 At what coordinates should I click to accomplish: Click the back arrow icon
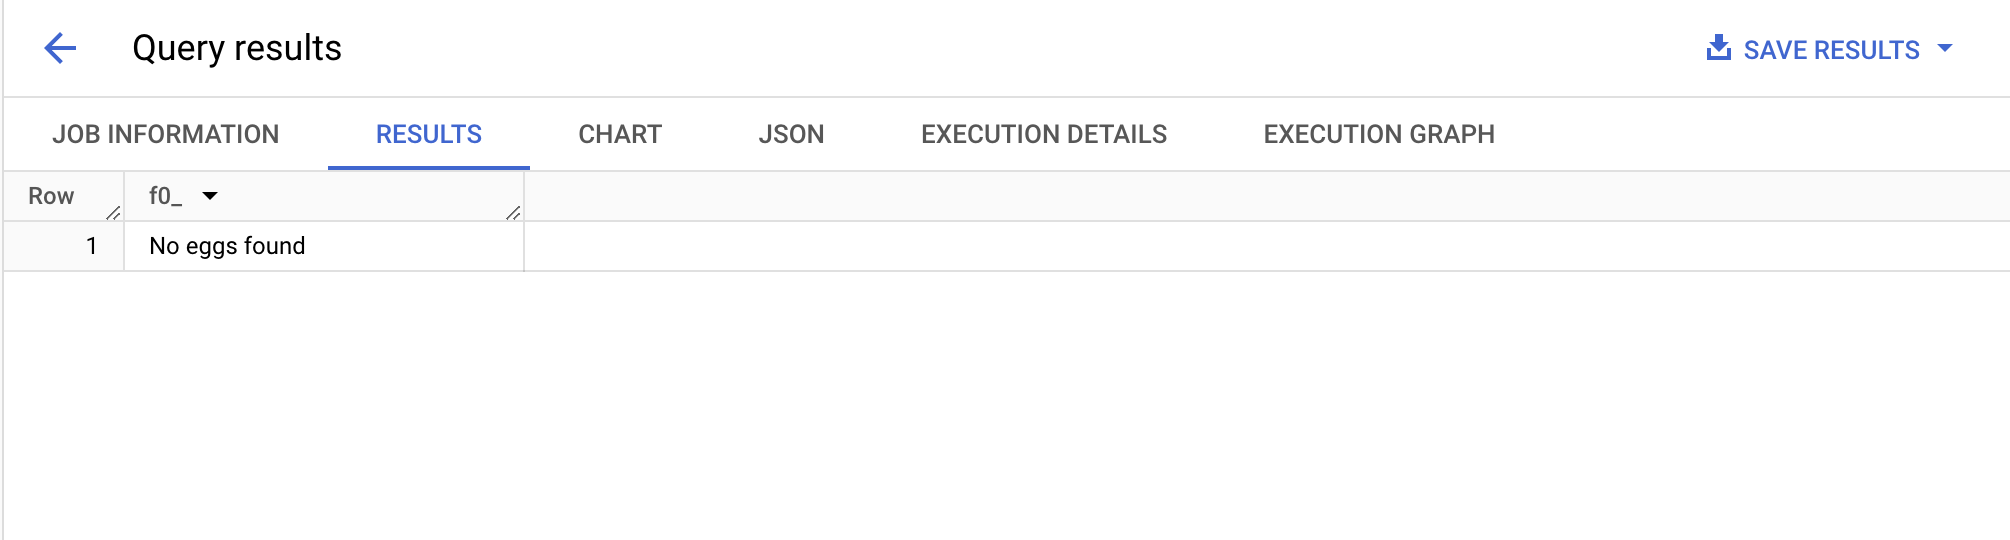(x=60, y=48)
